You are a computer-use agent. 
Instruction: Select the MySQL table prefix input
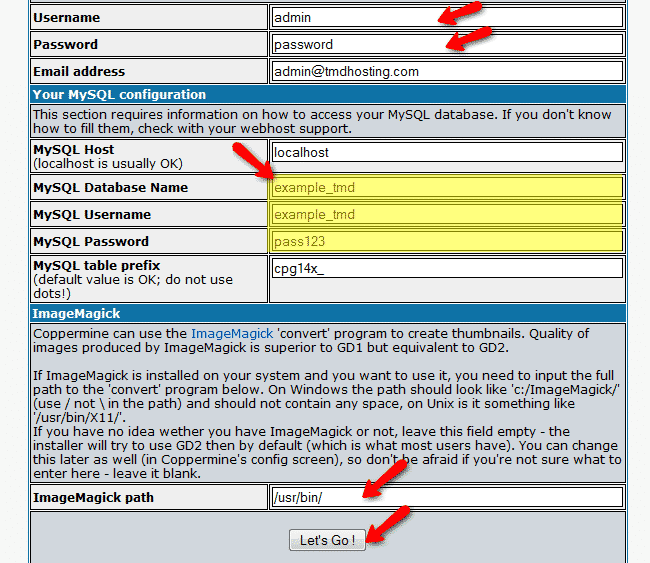[x=446, y=269]
